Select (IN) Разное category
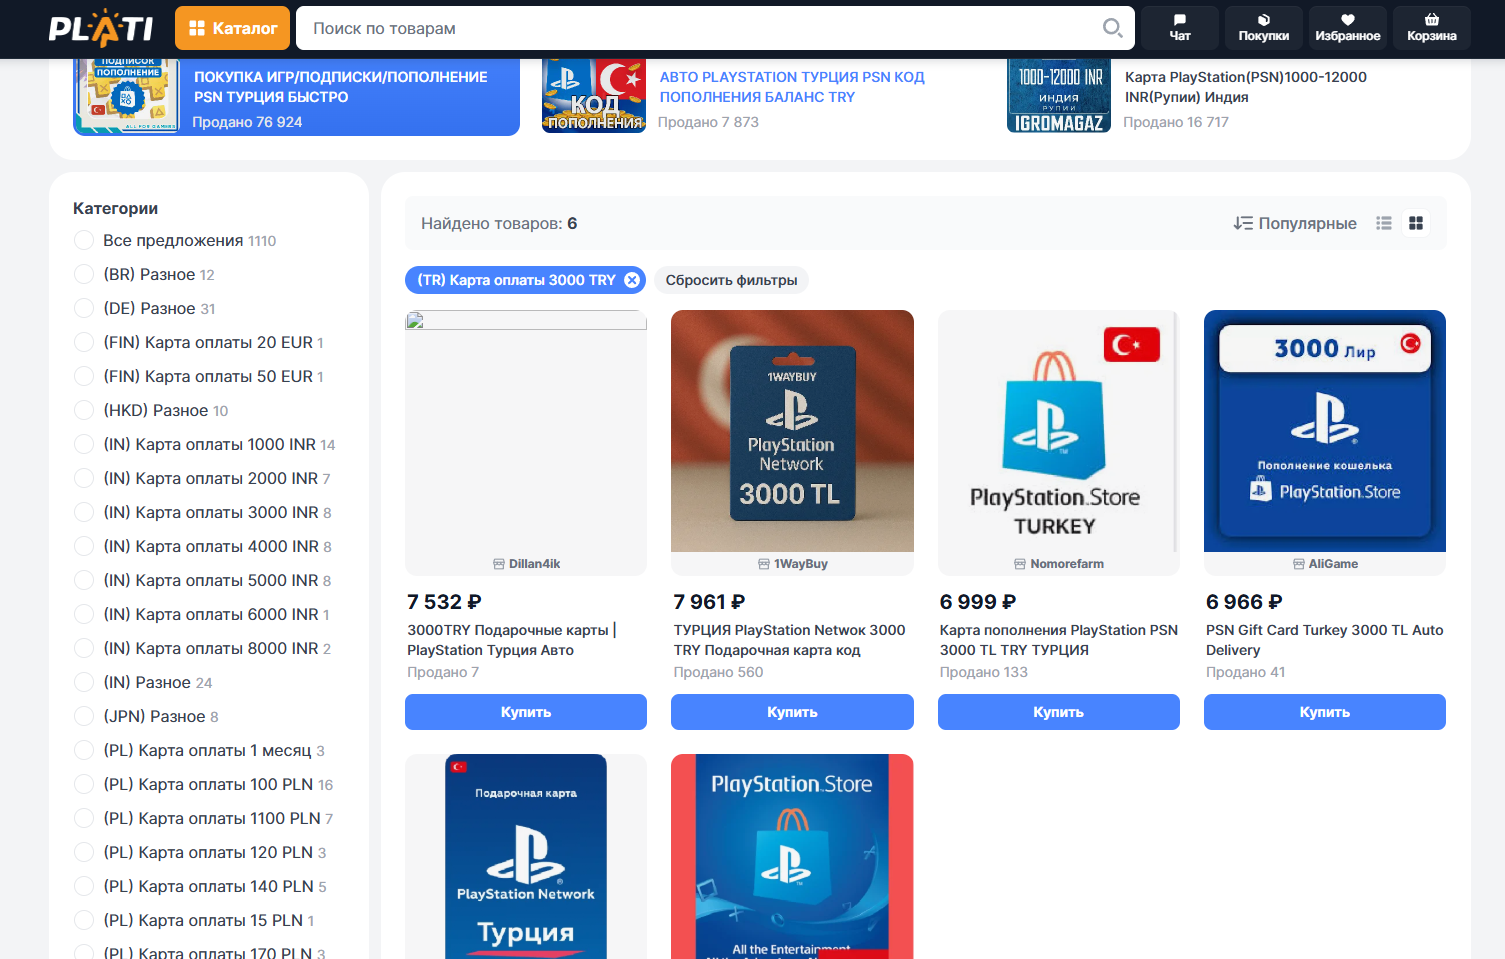1505x959 pixels. click(x=143, y=683)
